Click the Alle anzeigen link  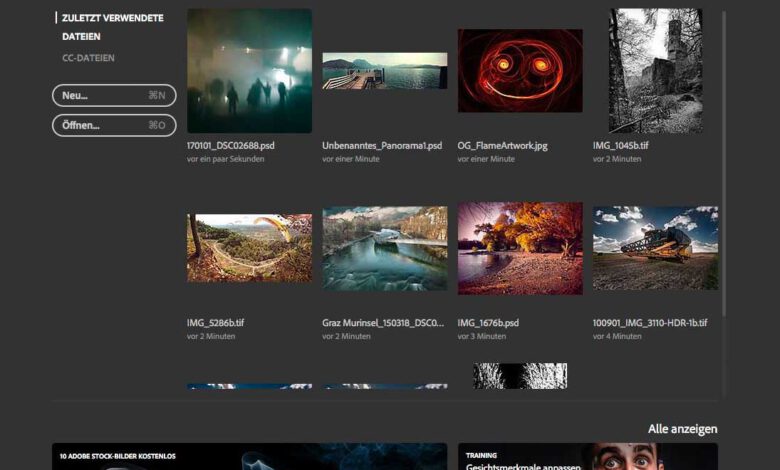pos(682,429)
